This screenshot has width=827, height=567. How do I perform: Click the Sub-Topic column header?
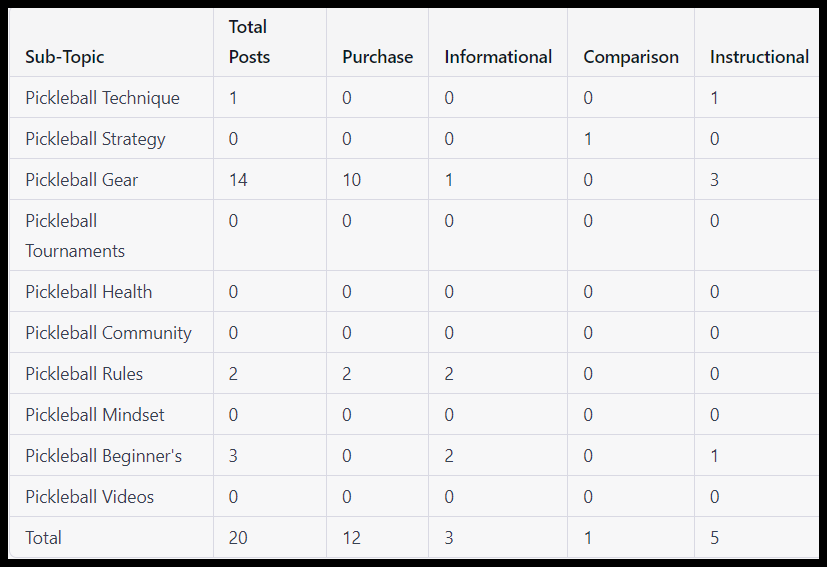[x=65, y=57]
